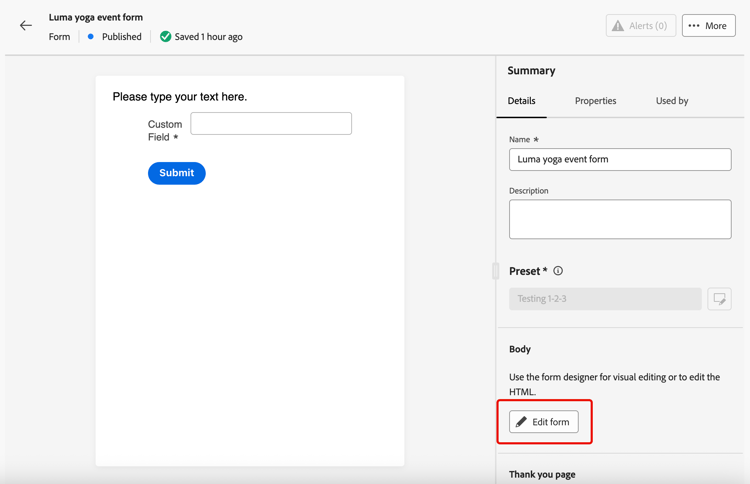
Task: Switch to the Used by tab
Action: (x=671, y=101)
